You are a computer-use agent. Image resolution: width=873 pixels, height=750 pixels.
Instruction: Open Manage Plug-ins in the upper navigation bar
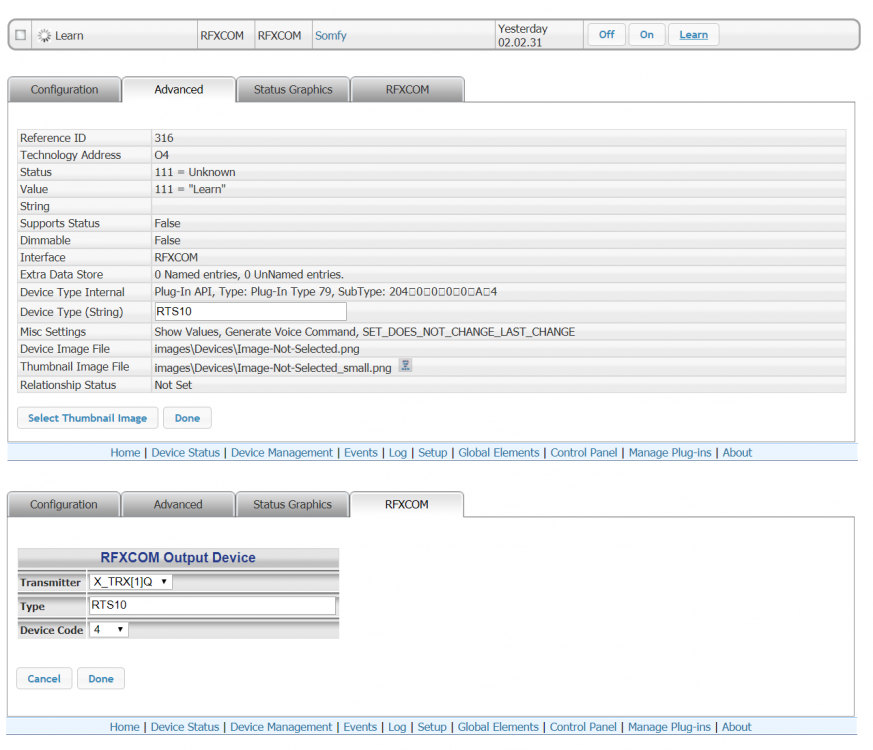point(669,453)
